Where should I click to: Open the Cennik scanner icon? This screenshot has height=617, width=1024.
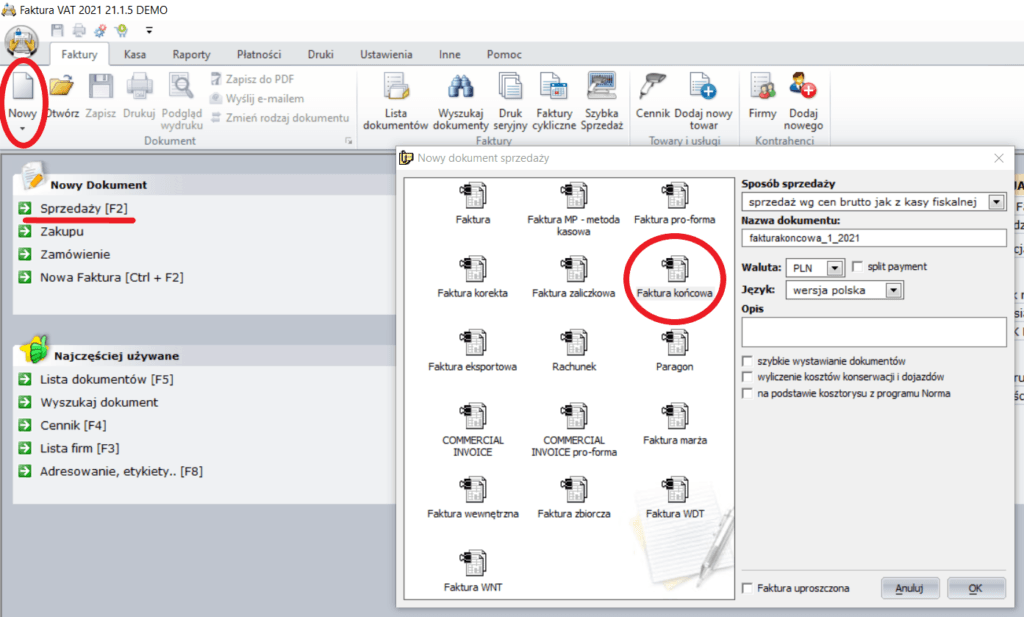click(x=653, y=88)
